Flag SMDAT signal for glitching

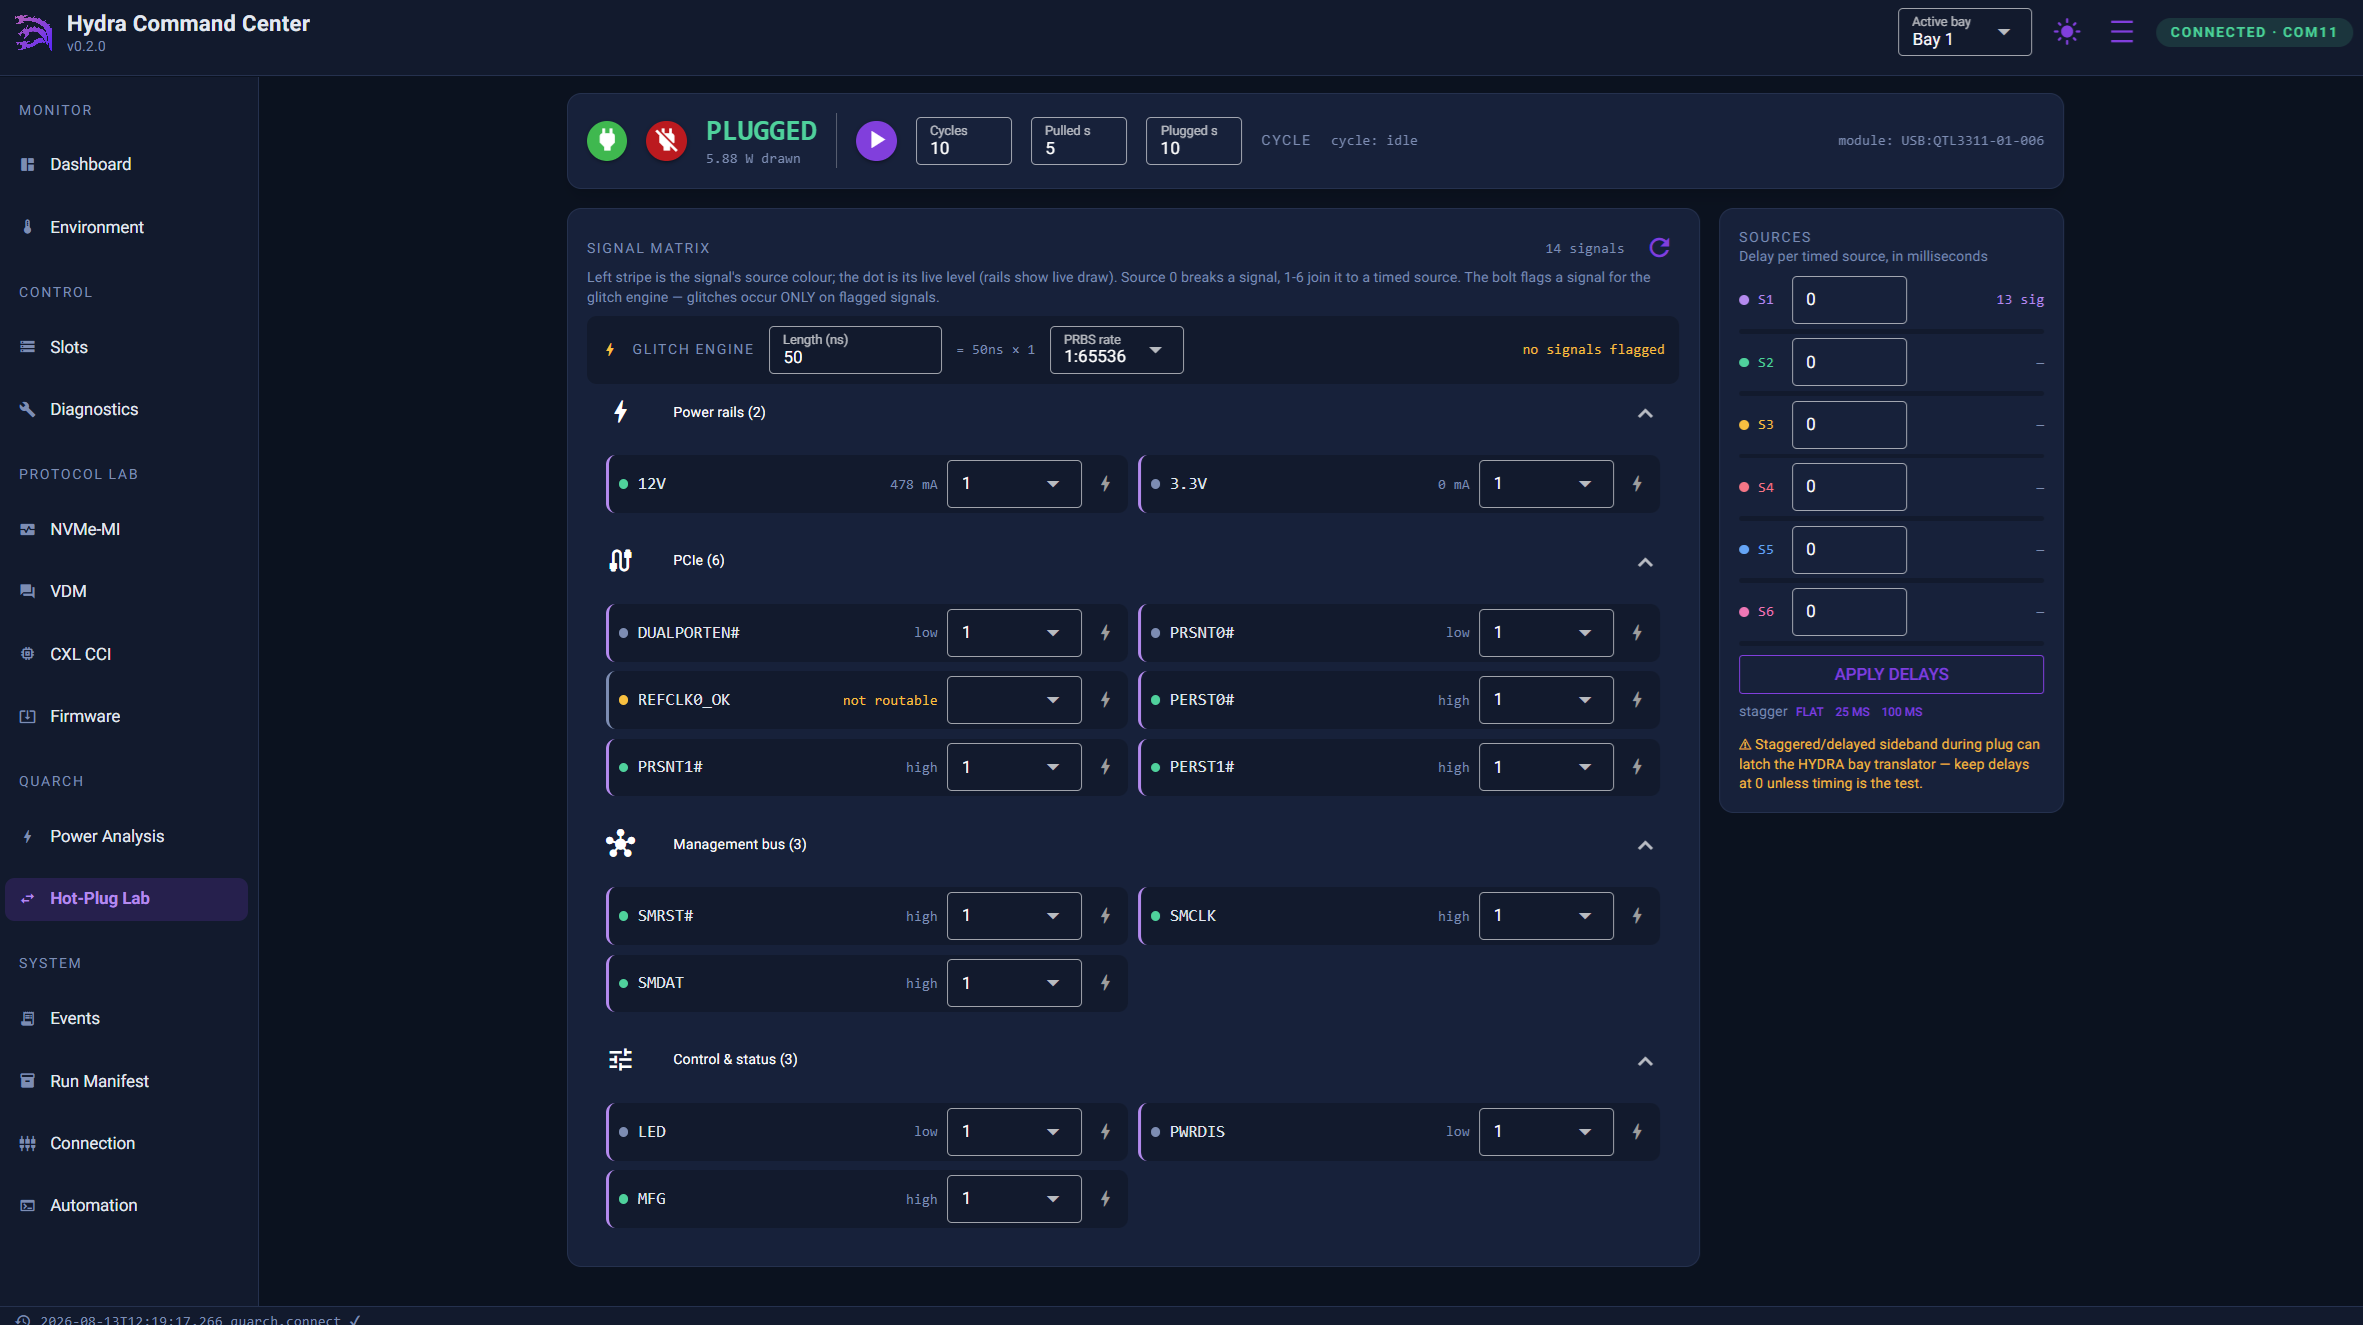coord(1105,983)
